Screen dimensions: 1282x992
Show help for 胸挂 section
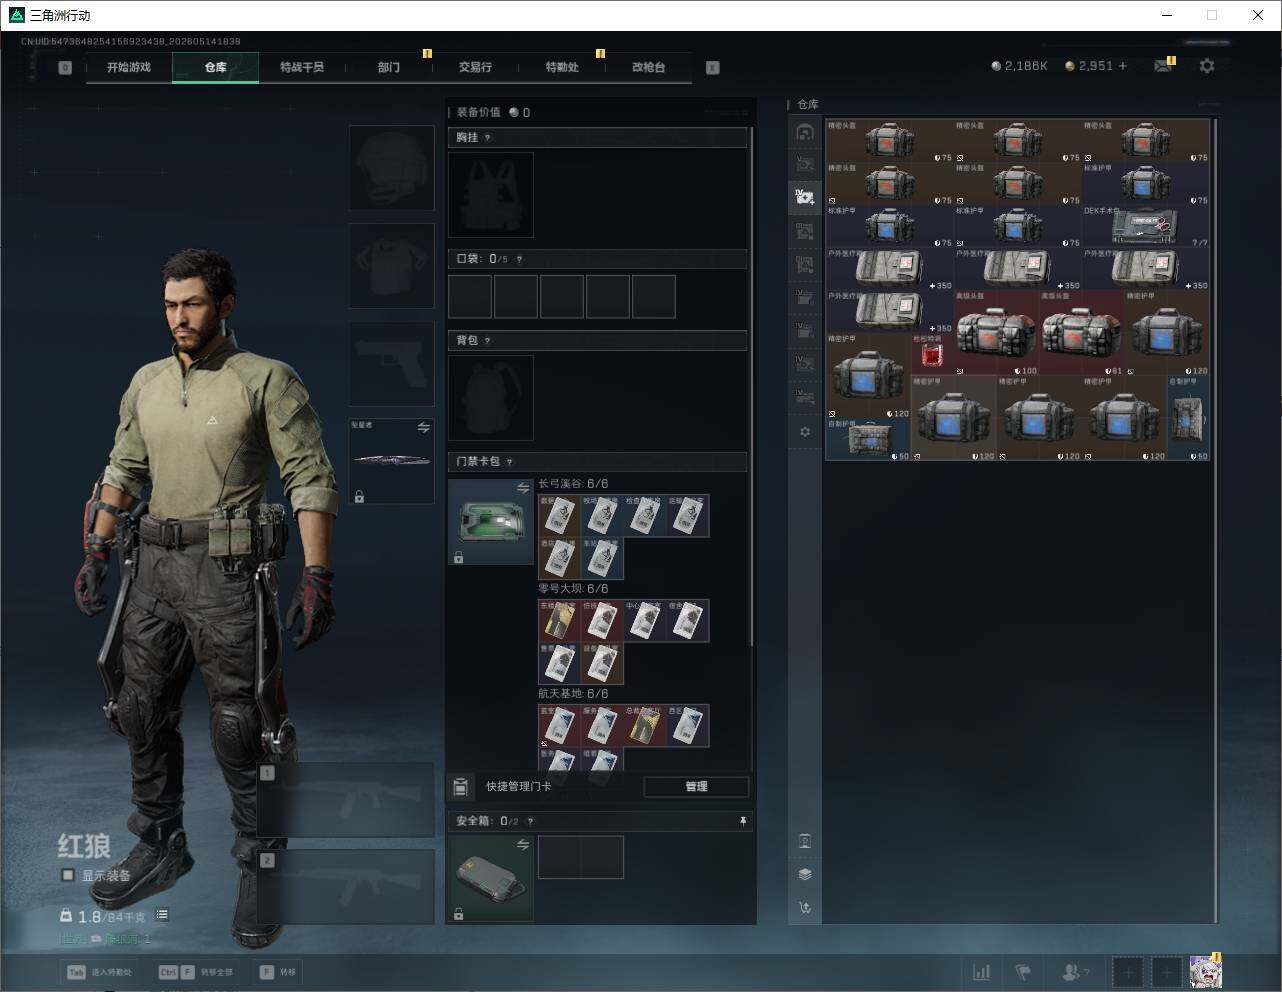coord(487,138)
